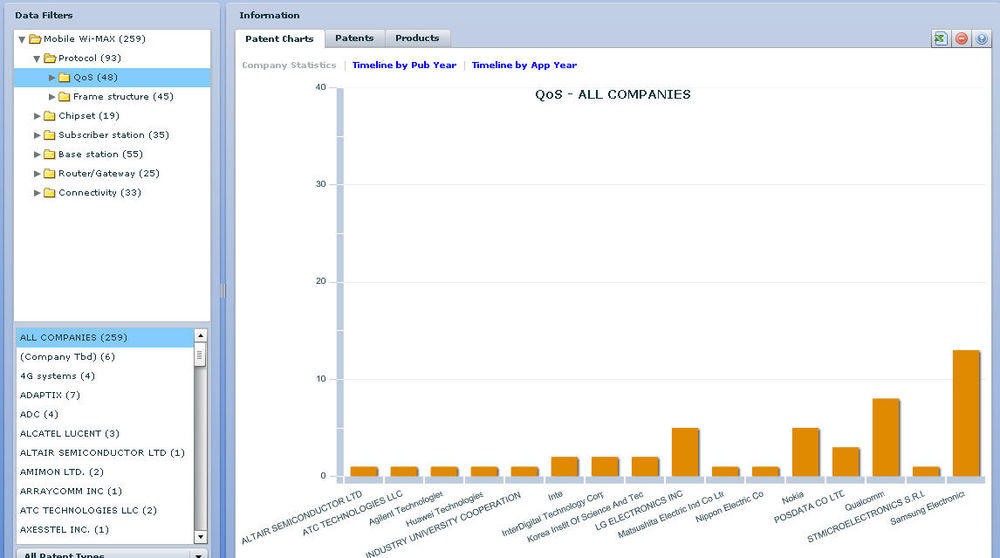This screenshot has height=558, width=1000.
Task: Click the Samsung Electronics bar in chart
Action: click(x=966, y=412)
